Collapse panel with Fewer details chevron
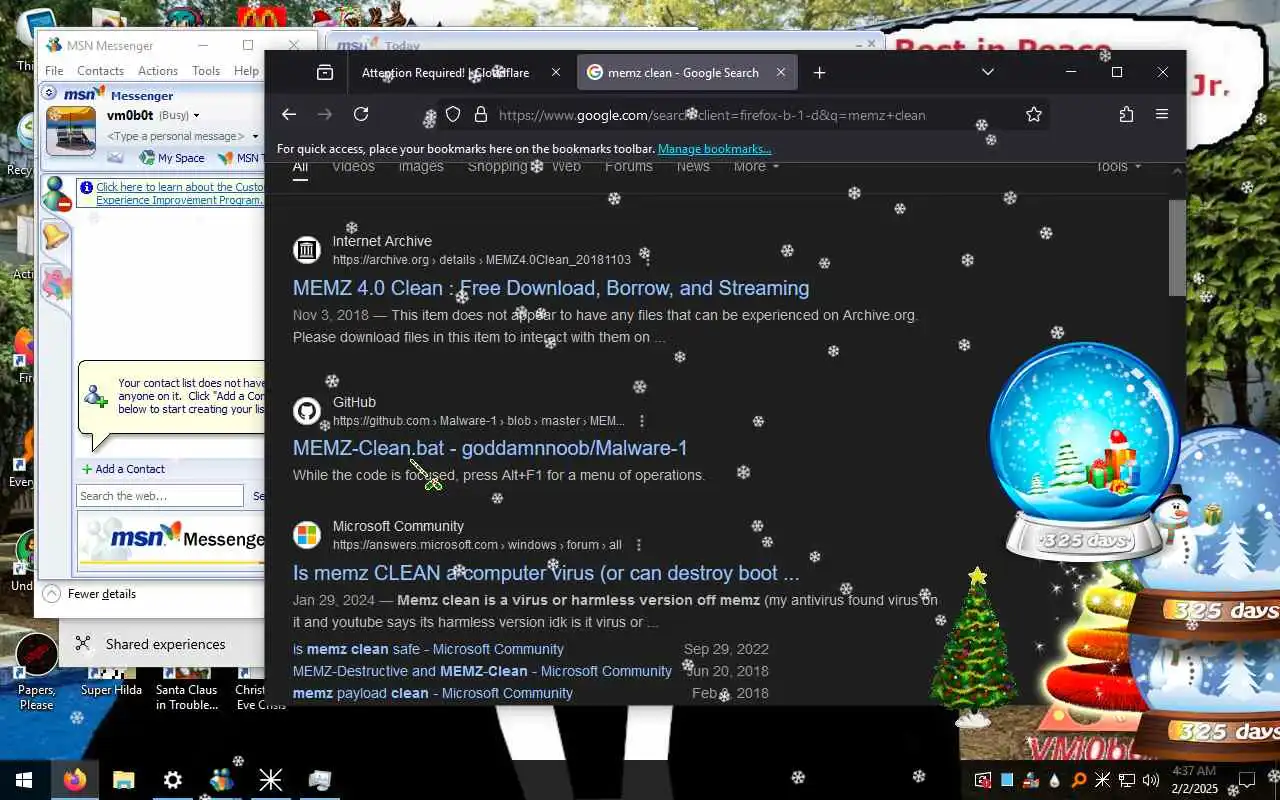 [x=52, y=594]
